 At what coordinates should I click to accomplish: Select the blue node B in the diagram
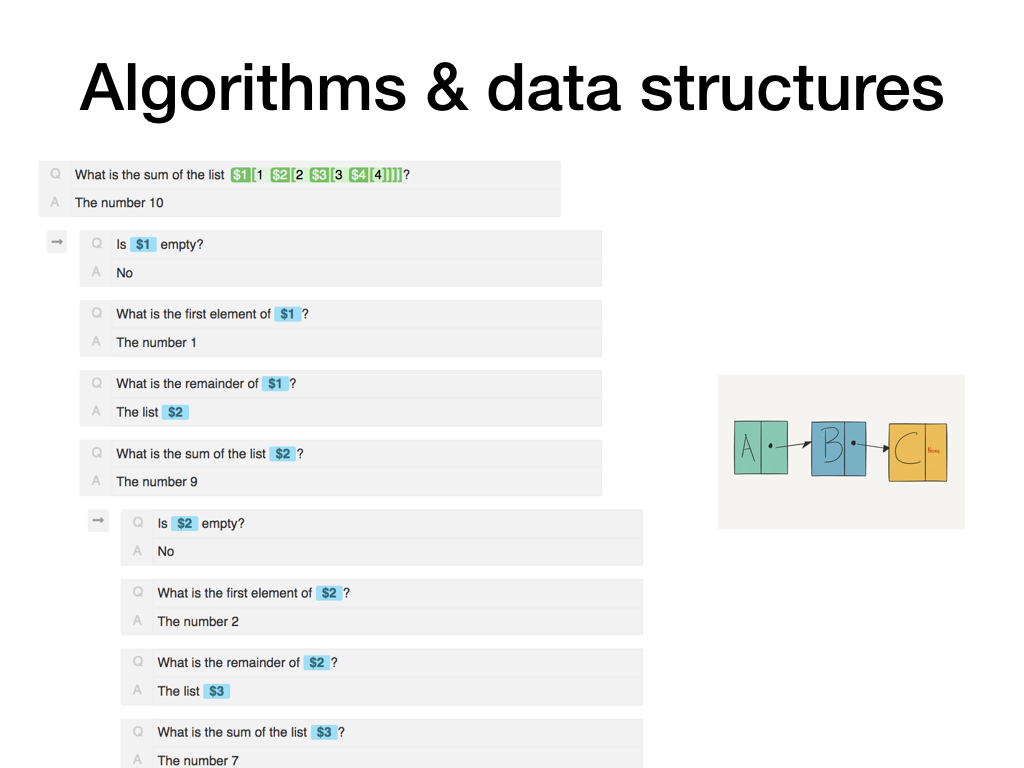pos(838,448)
